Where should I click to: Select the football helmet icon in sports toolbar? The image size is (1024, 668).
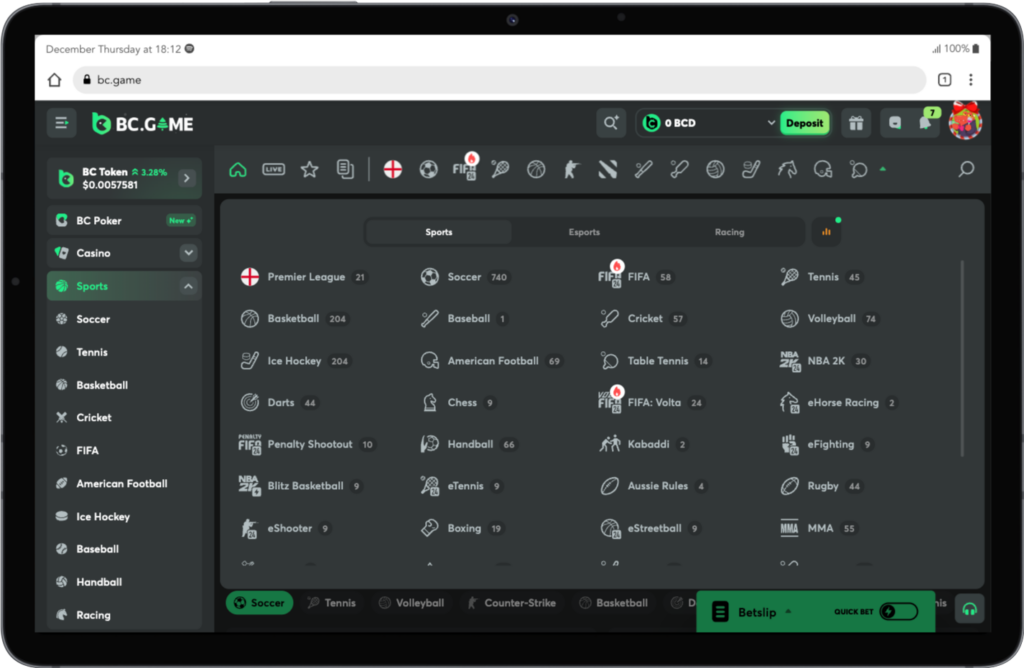823,170
